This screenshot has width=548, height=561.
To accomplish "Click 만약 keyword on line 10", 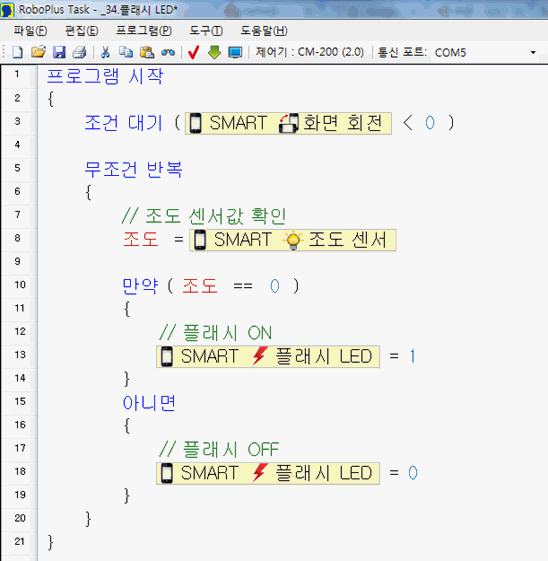I will tap(140, 286).
